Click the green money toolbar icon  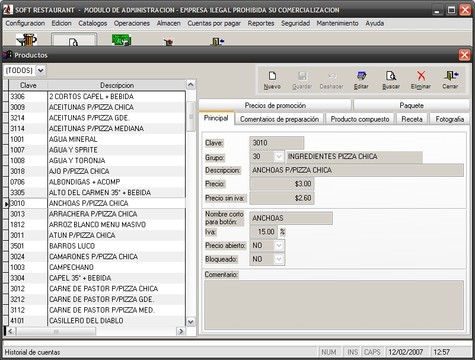(x=121, y=40)
